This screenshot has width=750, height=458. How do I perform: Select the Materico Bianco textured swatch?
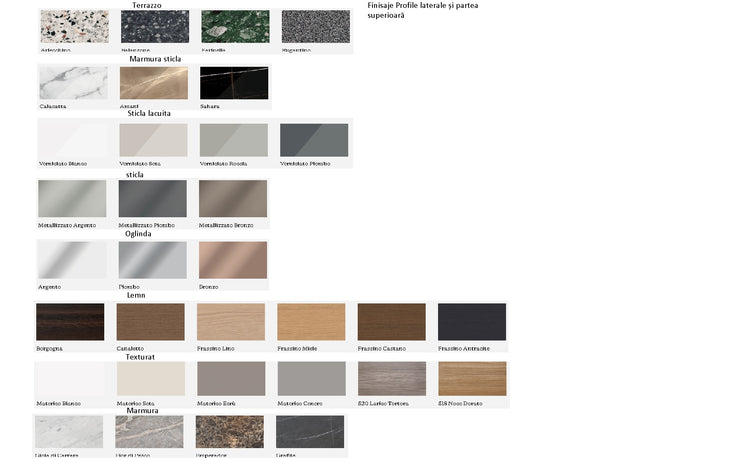[70, 379]
